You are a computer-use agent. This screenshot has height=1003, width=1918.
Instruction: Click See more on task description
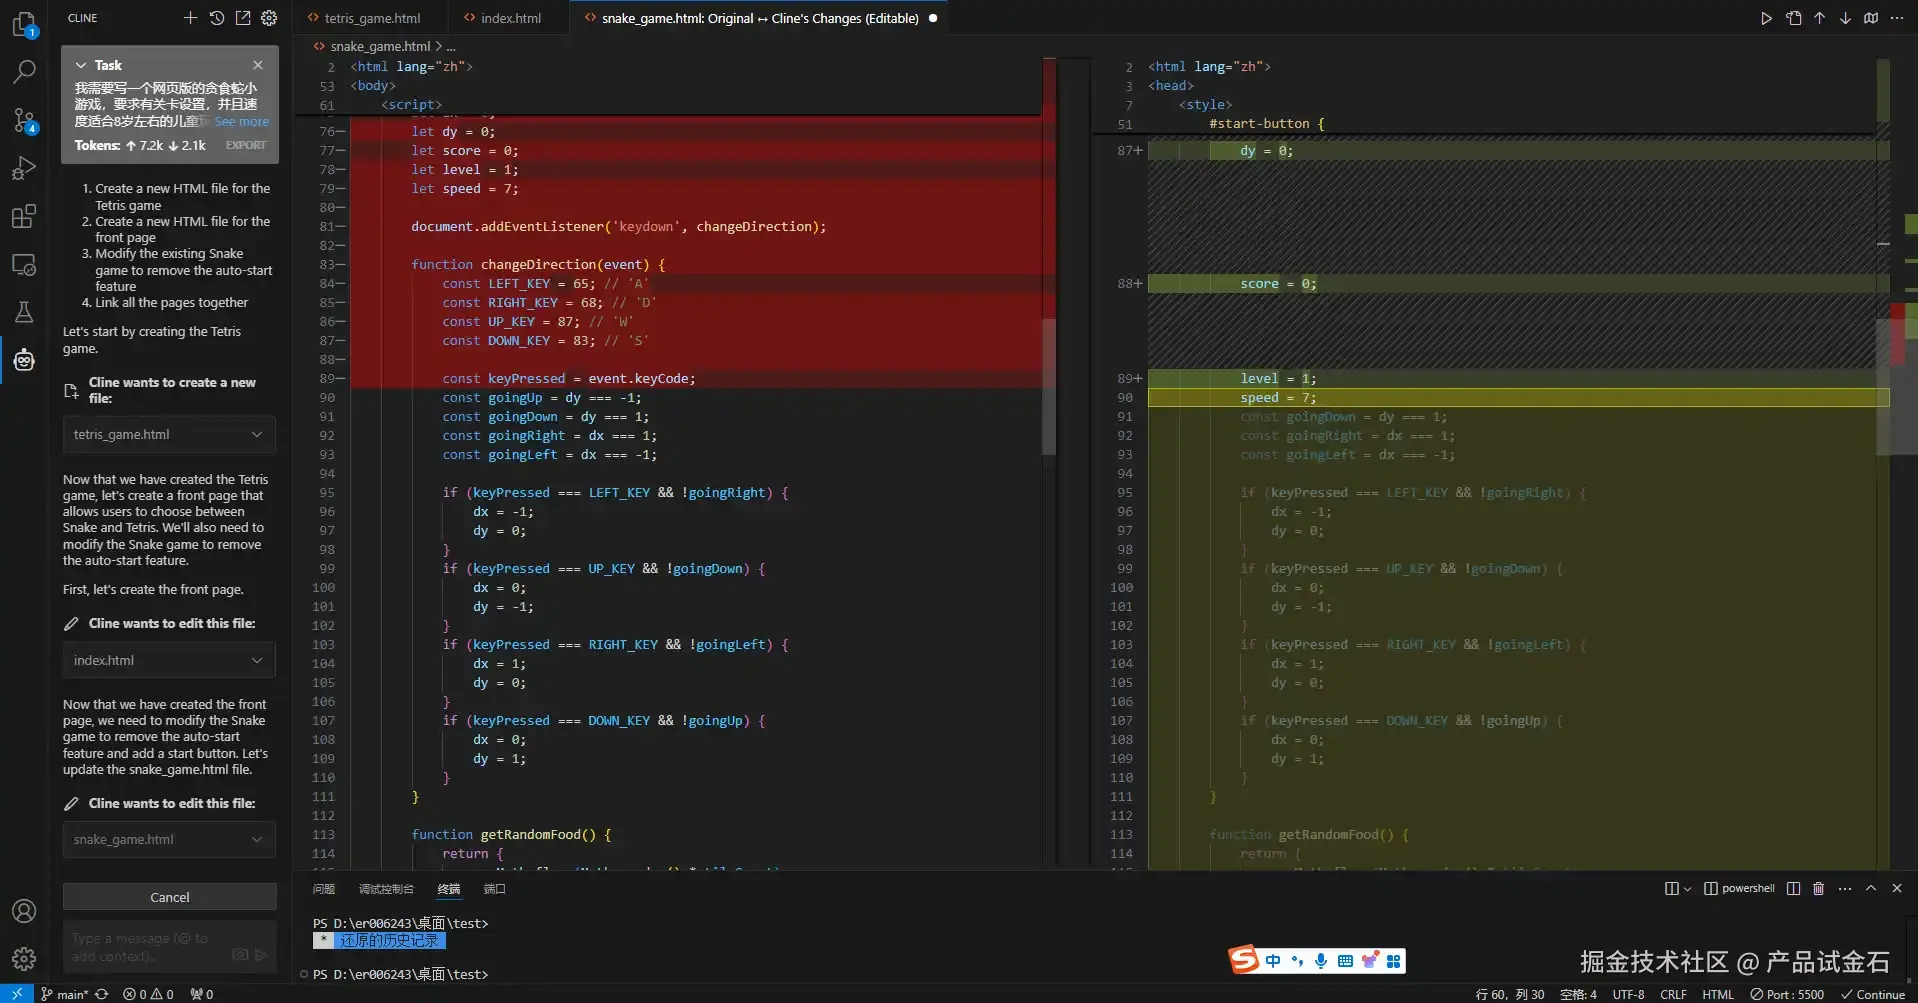242,122
